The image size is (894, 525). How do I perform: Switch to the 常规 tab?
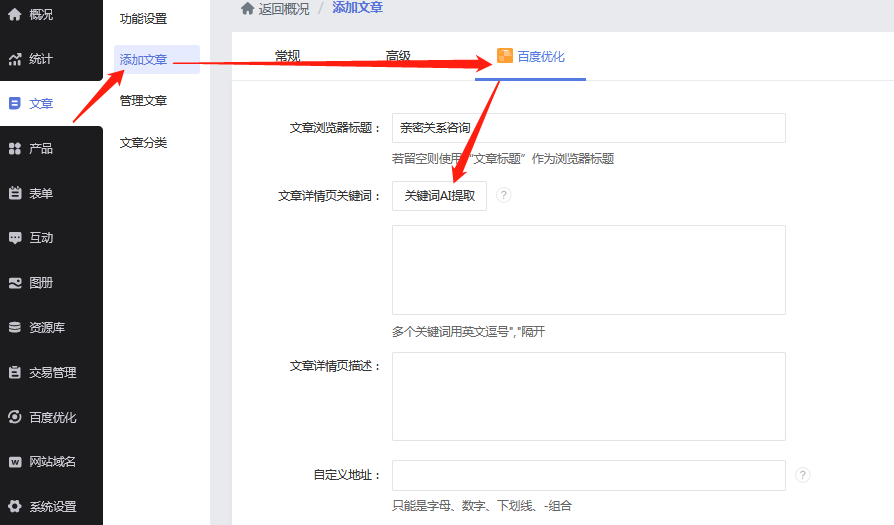pos(287,56)
